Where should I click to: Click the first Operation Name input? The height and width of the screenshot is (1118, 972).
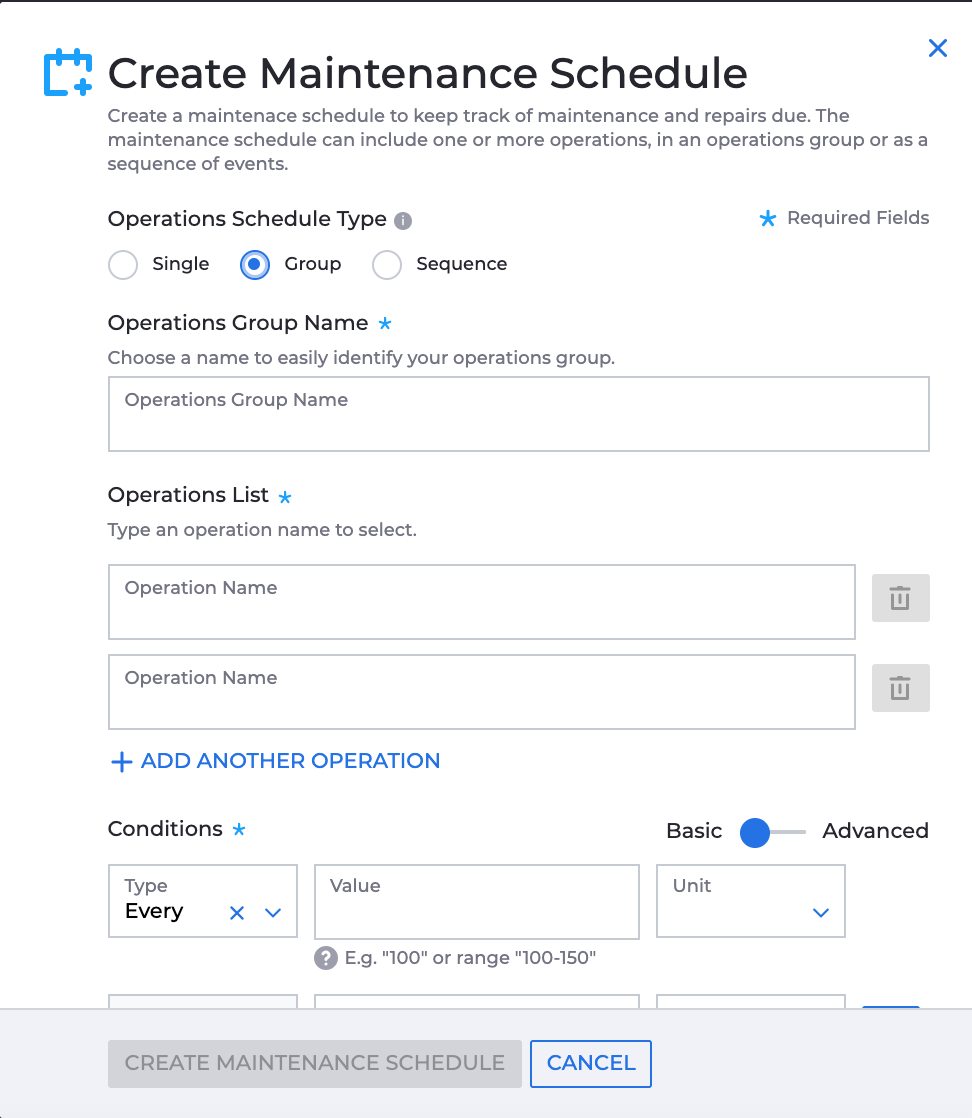[x=481, y=602]
